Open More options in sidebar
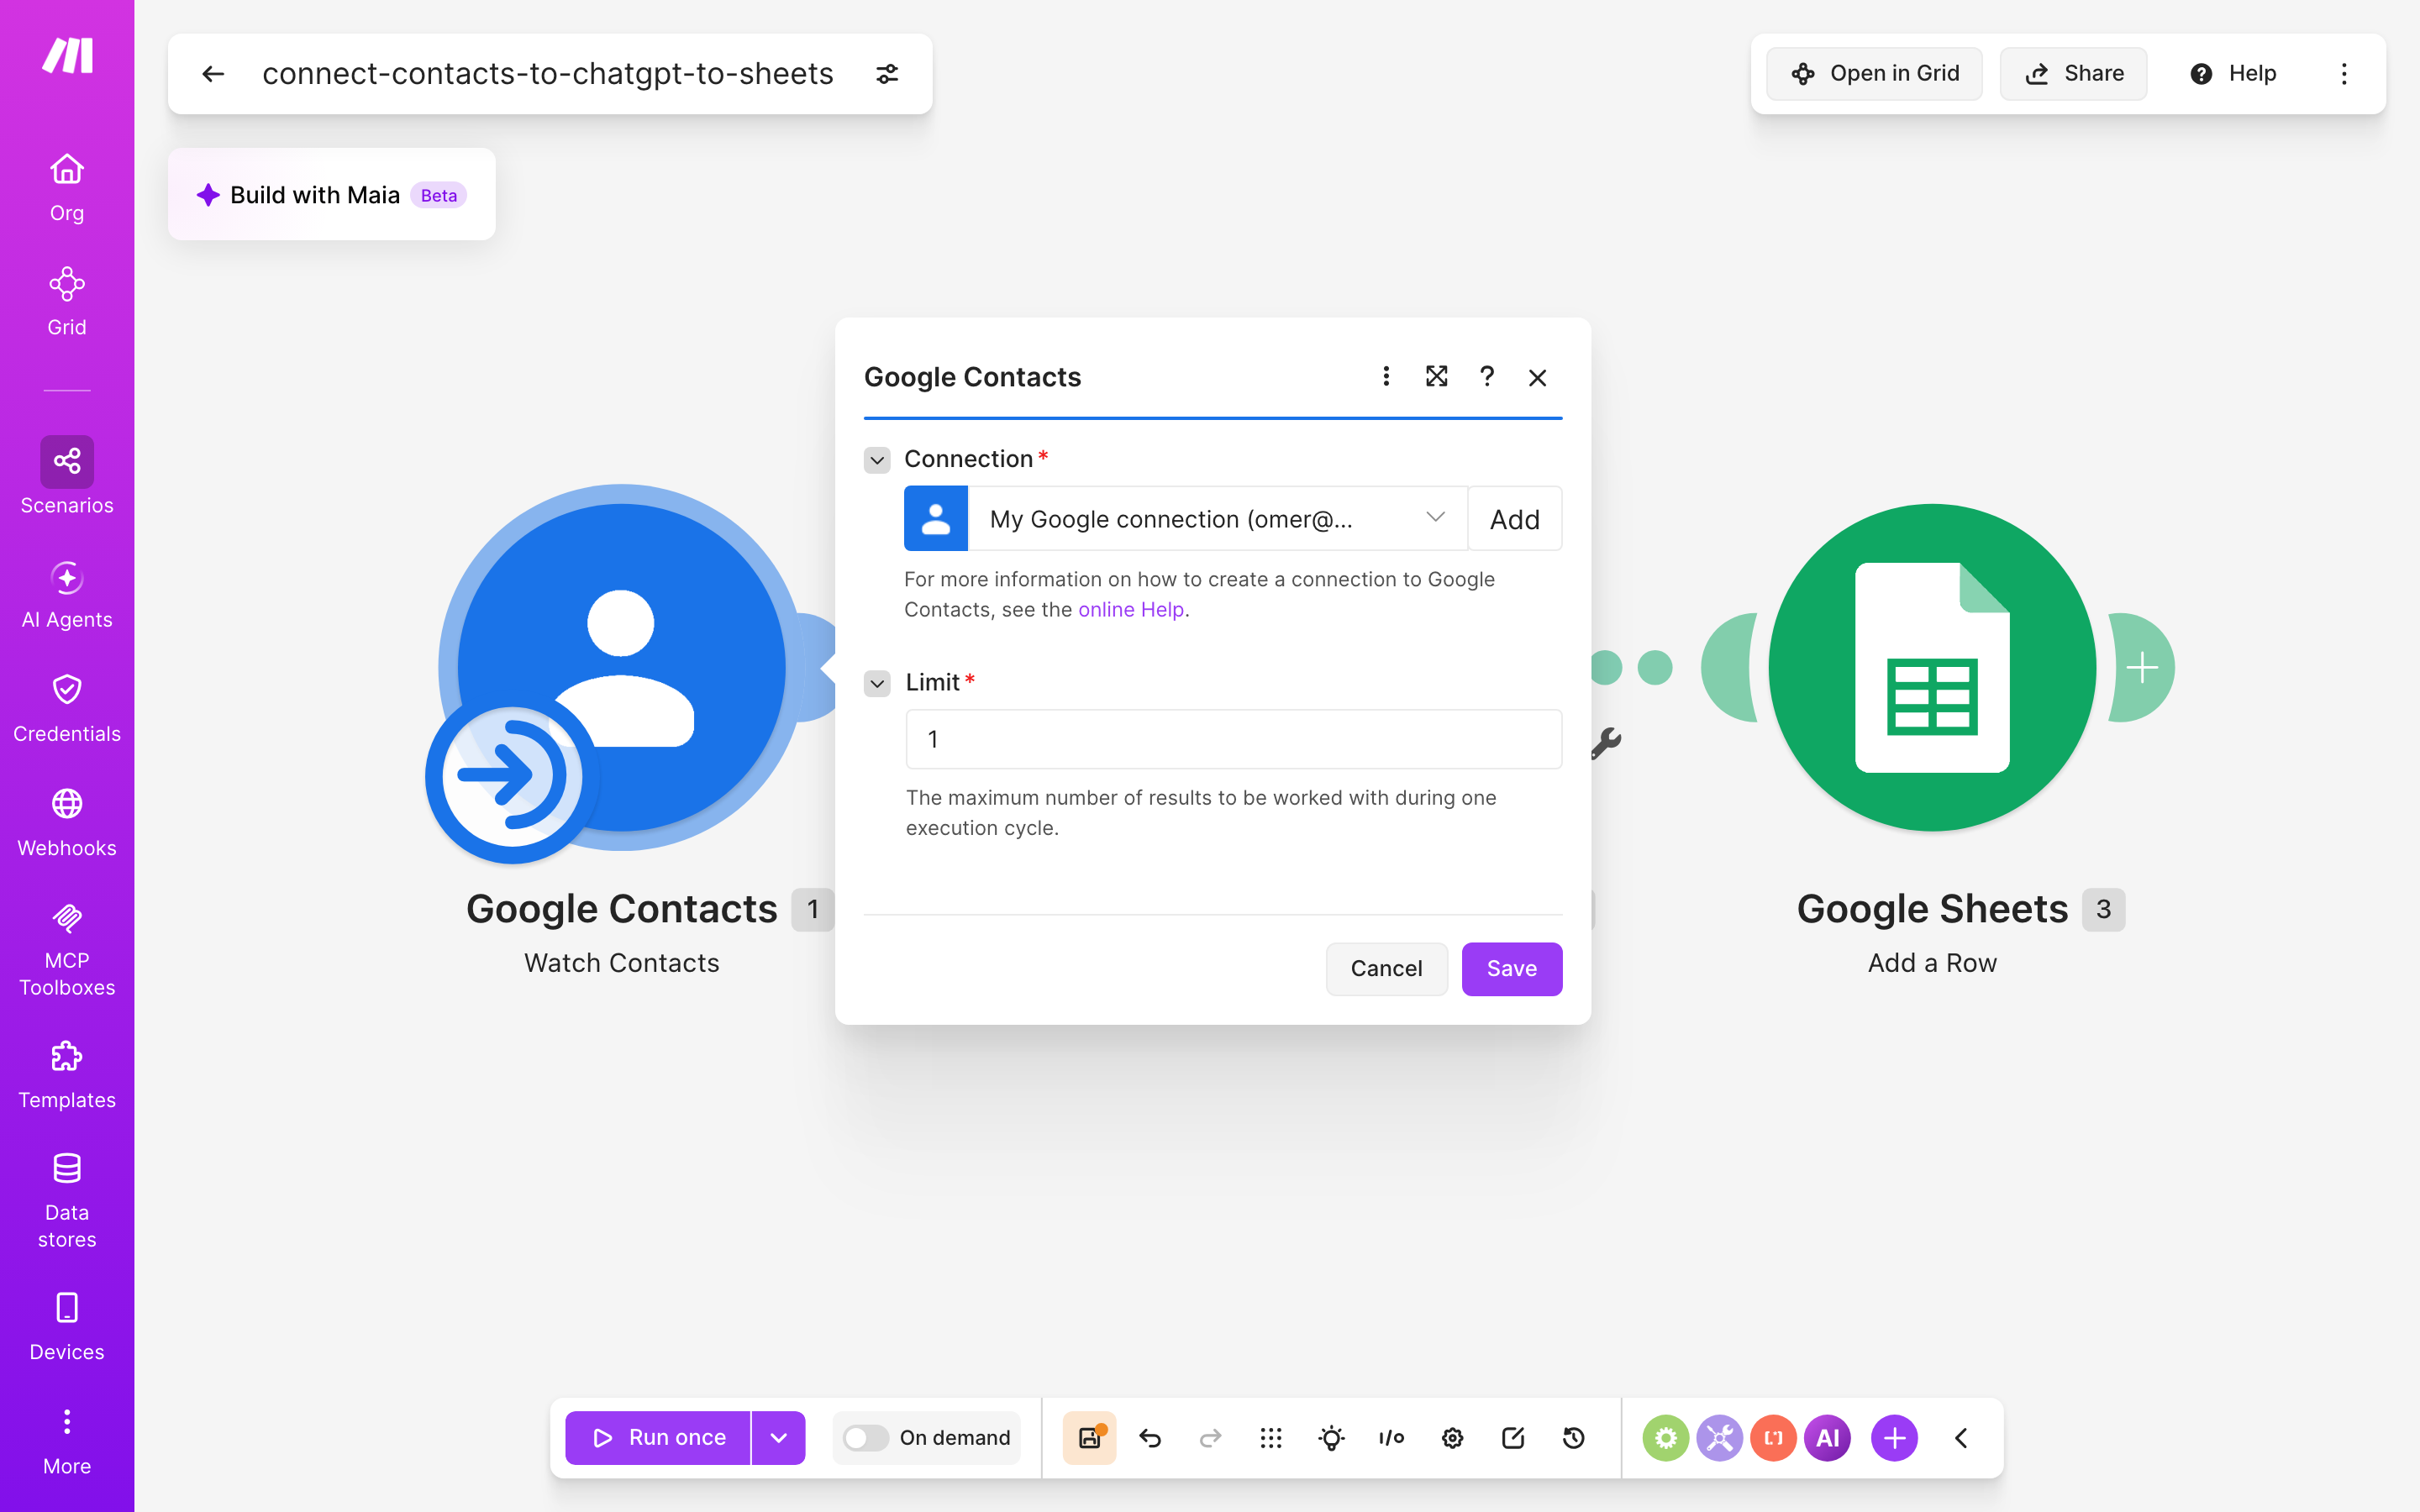This screenshot has width=2420, height=1512. 67,1441
